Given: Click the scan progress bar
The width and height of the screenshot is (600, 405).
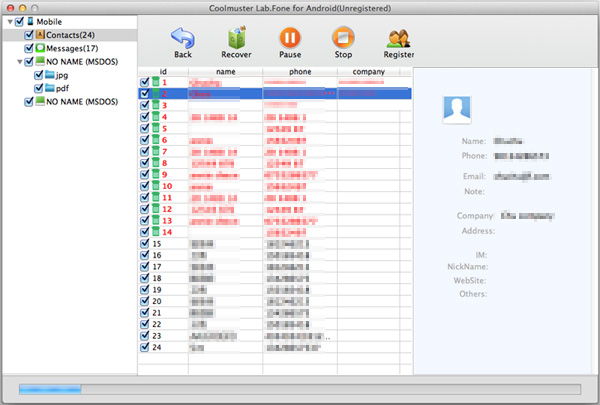Looking at the screenshot, I should click(300, 389).
